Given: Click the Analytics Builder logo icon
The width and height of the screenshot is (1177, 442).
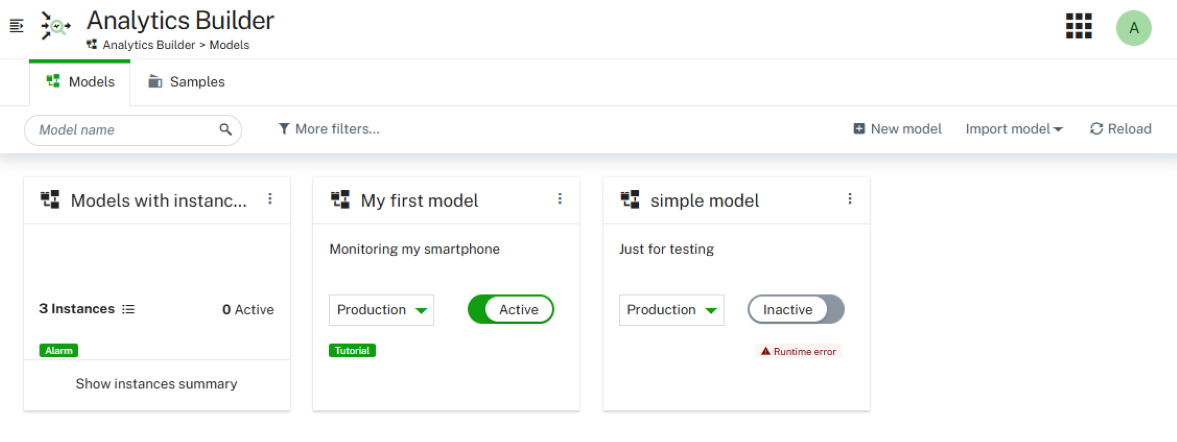Looking at the screenshot, I should click(x=56, y=26).
